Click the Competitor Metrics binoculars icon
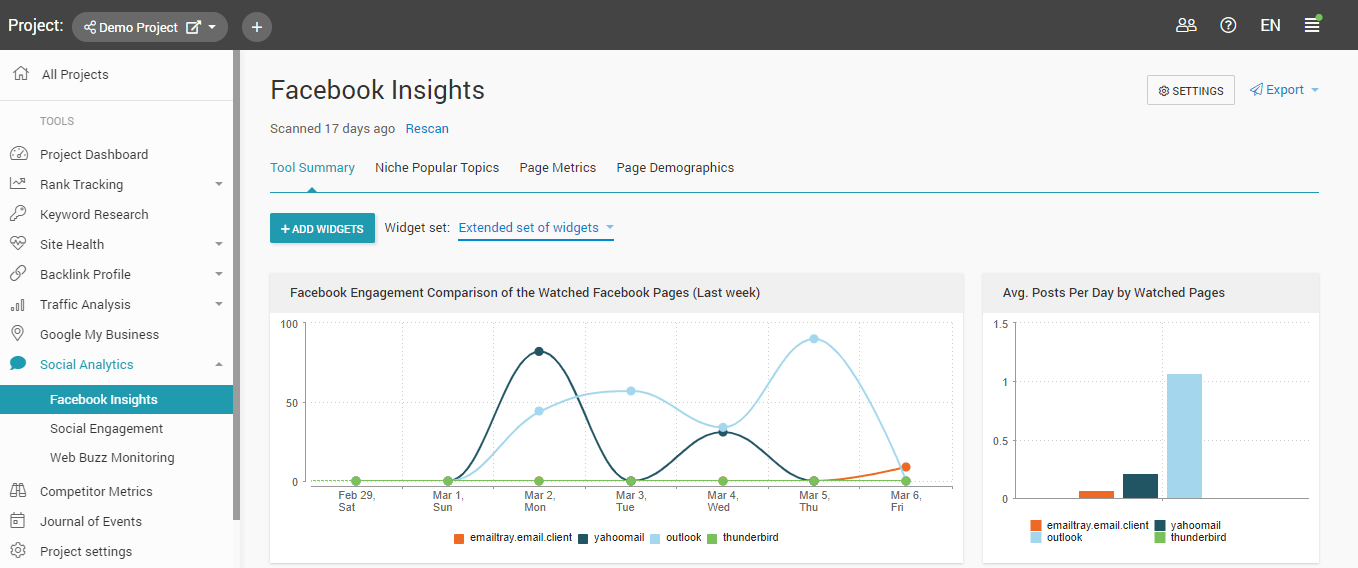Screen dimensions: 1358x568 tap(18, 491)
